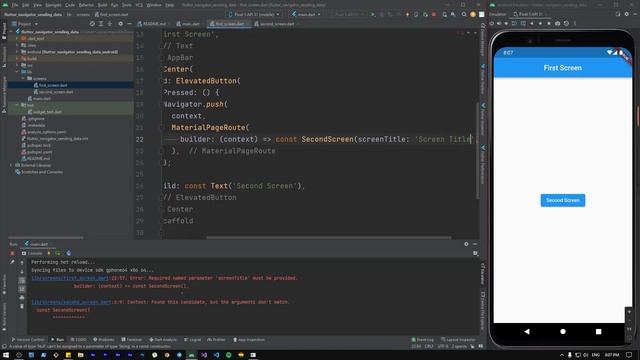
Task: Collapse all icon in Project toolbar
Action: click(x=109, y=24)
